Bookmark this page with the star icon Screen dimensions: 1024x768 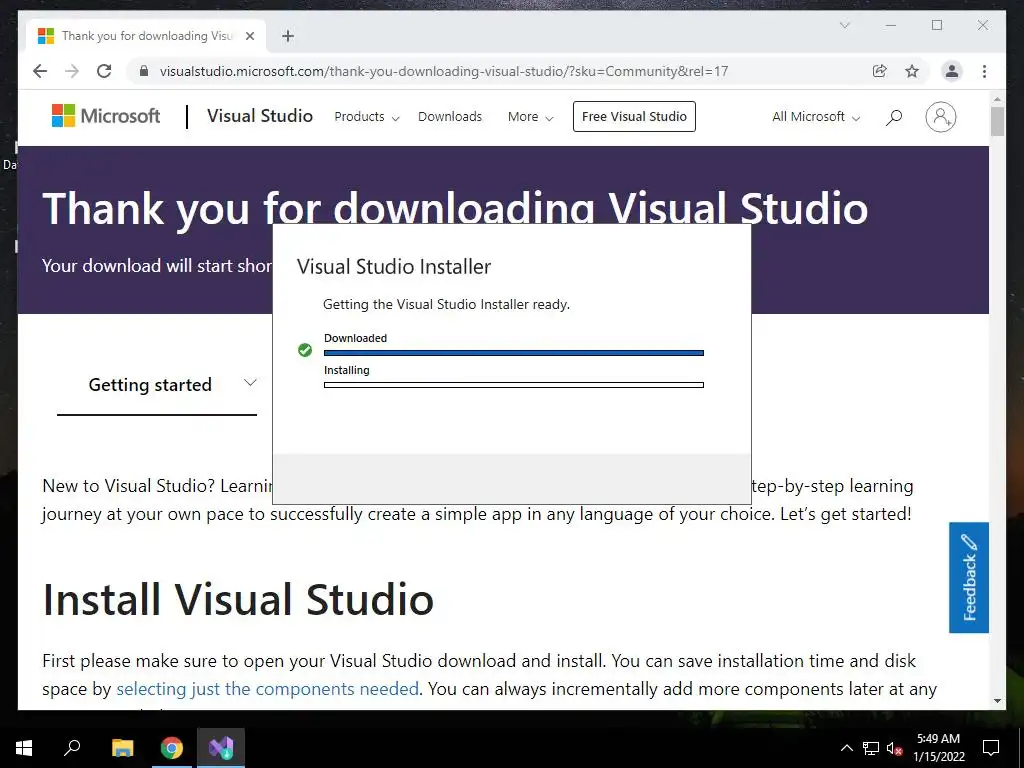[912, 71]
